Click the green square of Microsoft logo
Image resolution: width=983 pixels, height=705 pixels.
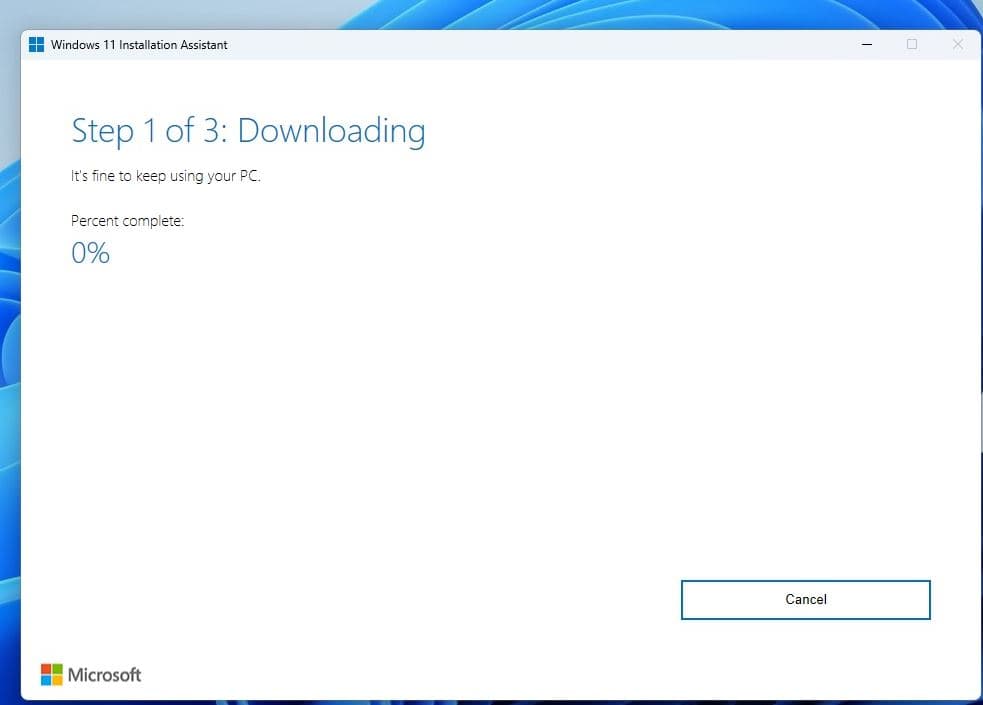57,669
